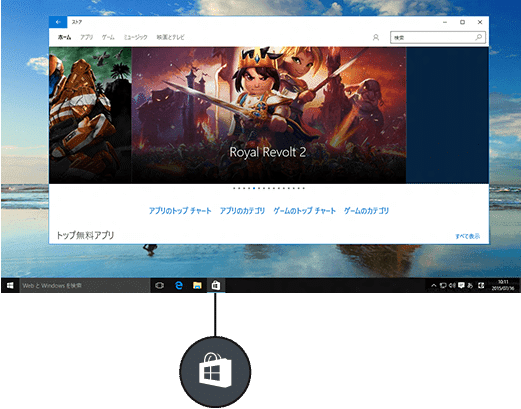Click the first carousel page dot
This screenshot has height=409, width=521.
tap(234, 188)
